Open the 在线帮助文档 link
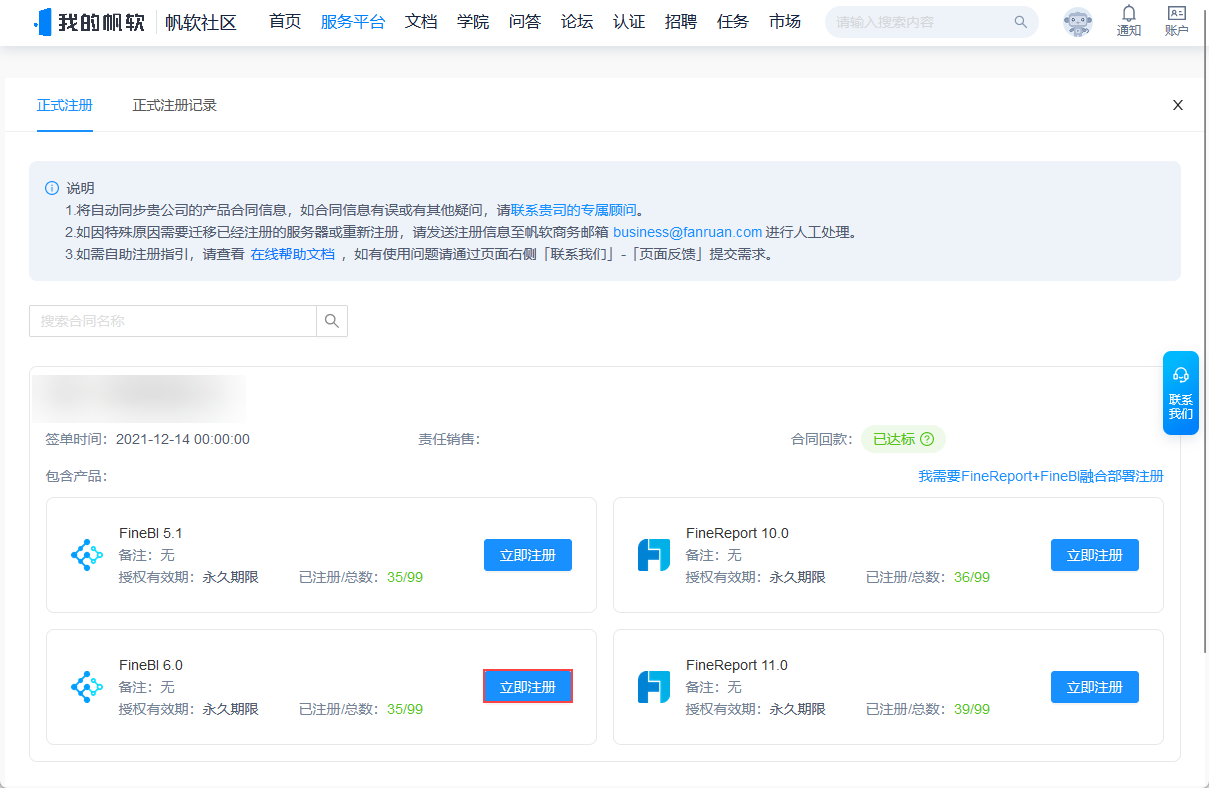 (x=293, y=254)
